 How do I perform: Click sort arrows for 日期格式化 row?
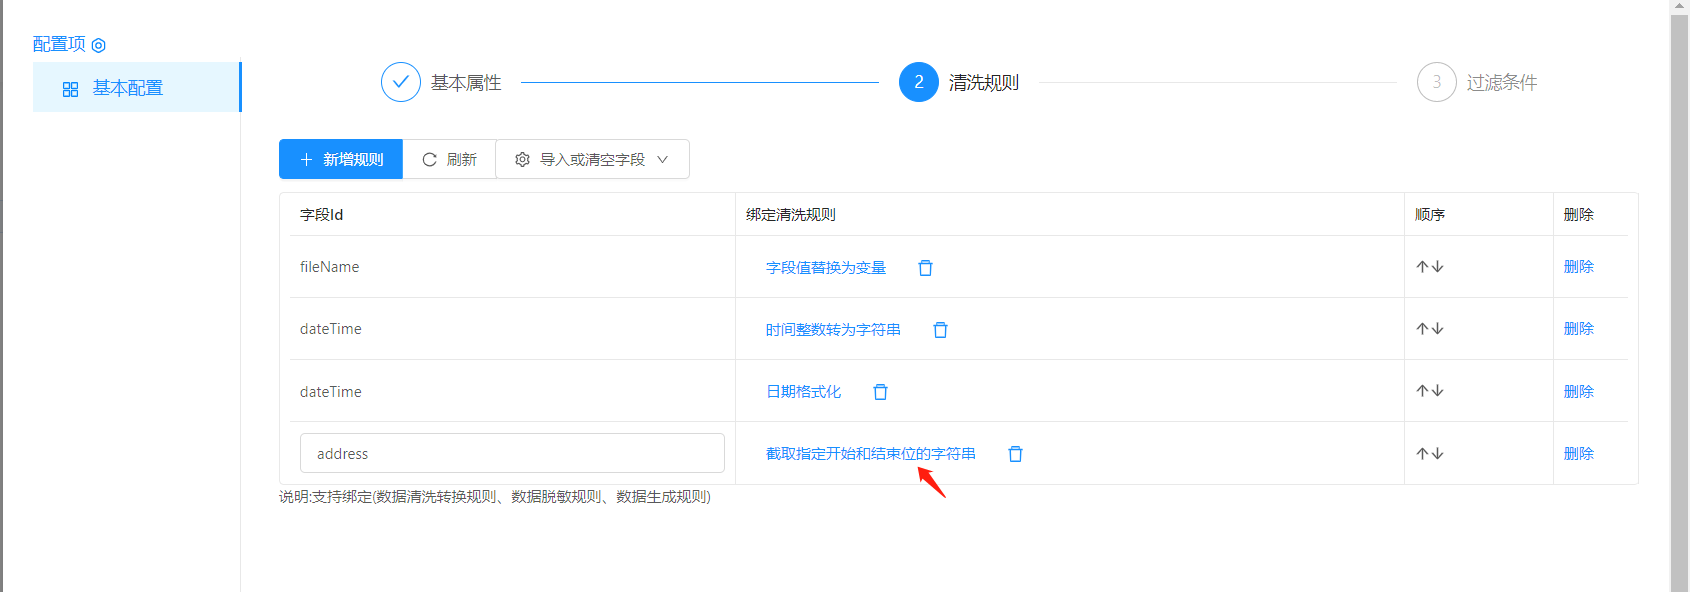(1429, 391)
